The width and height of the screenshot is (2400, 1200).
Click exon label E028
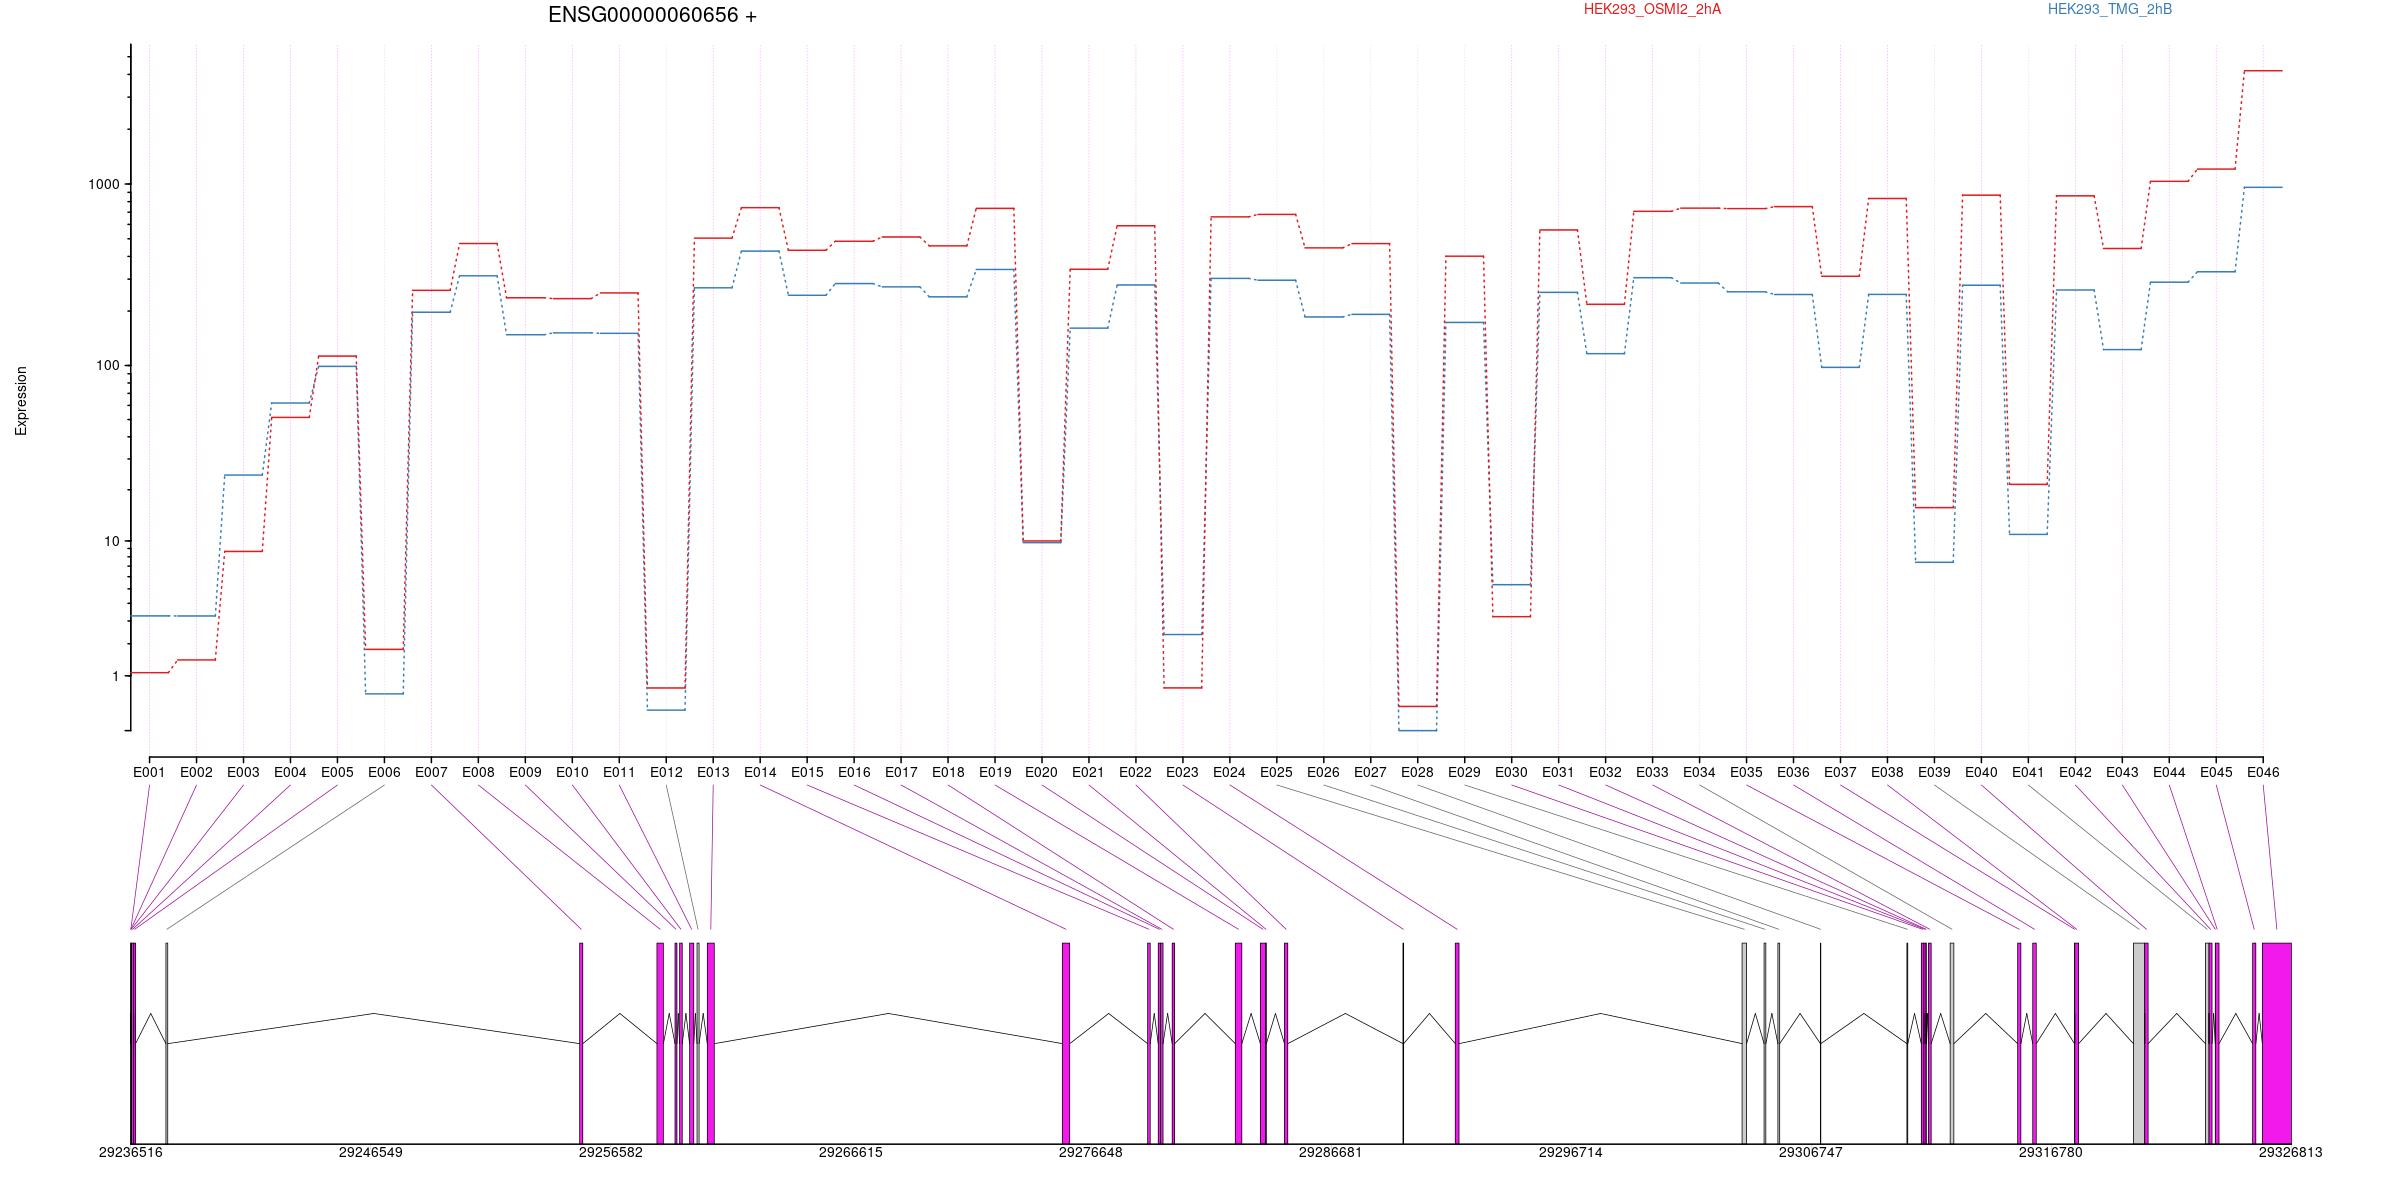[1417, 772]
